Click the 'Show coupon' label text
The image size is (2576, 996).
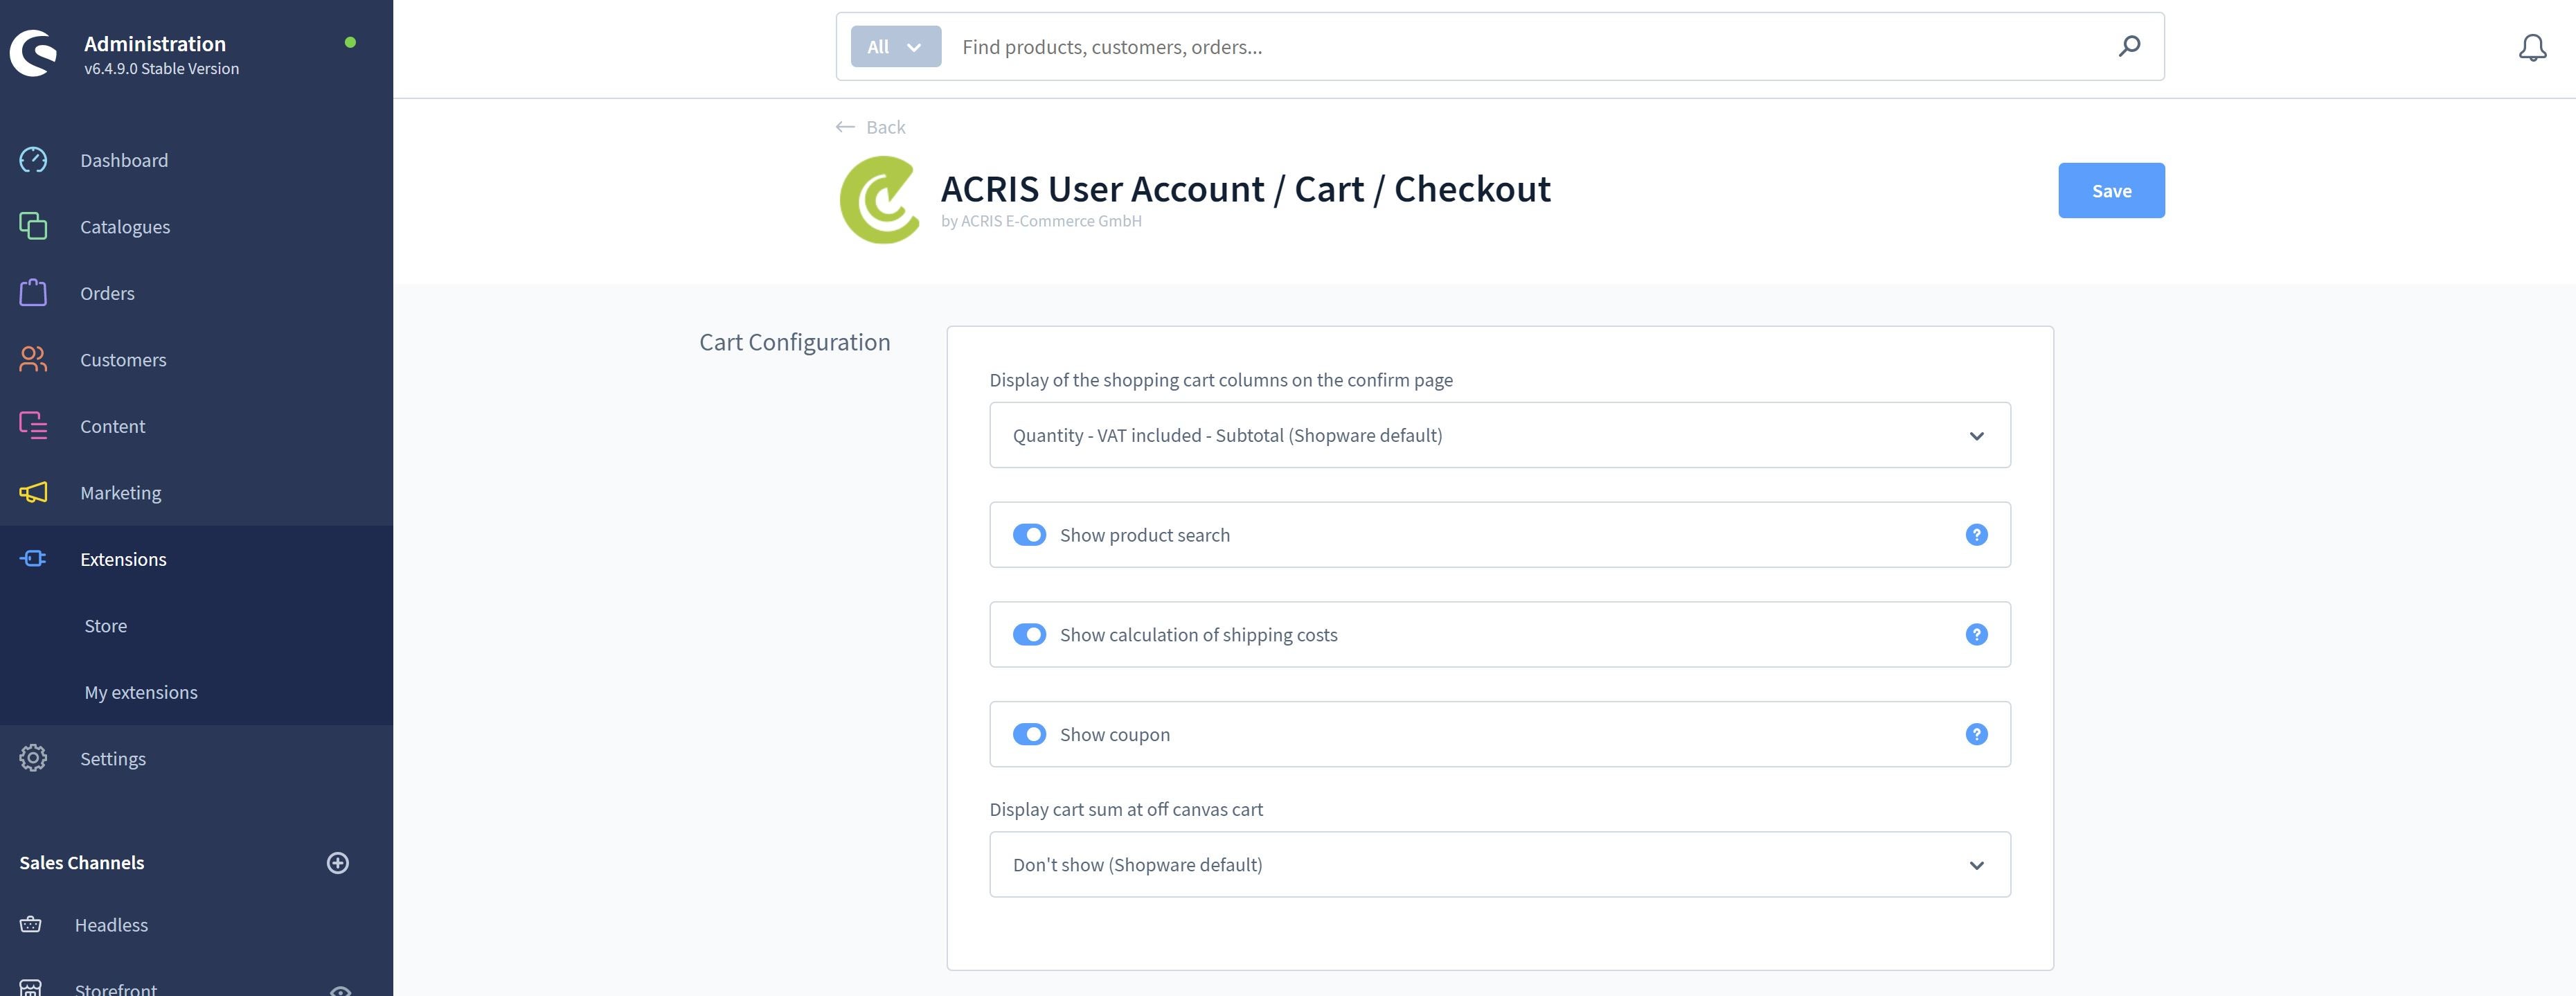pos(1115,734)
